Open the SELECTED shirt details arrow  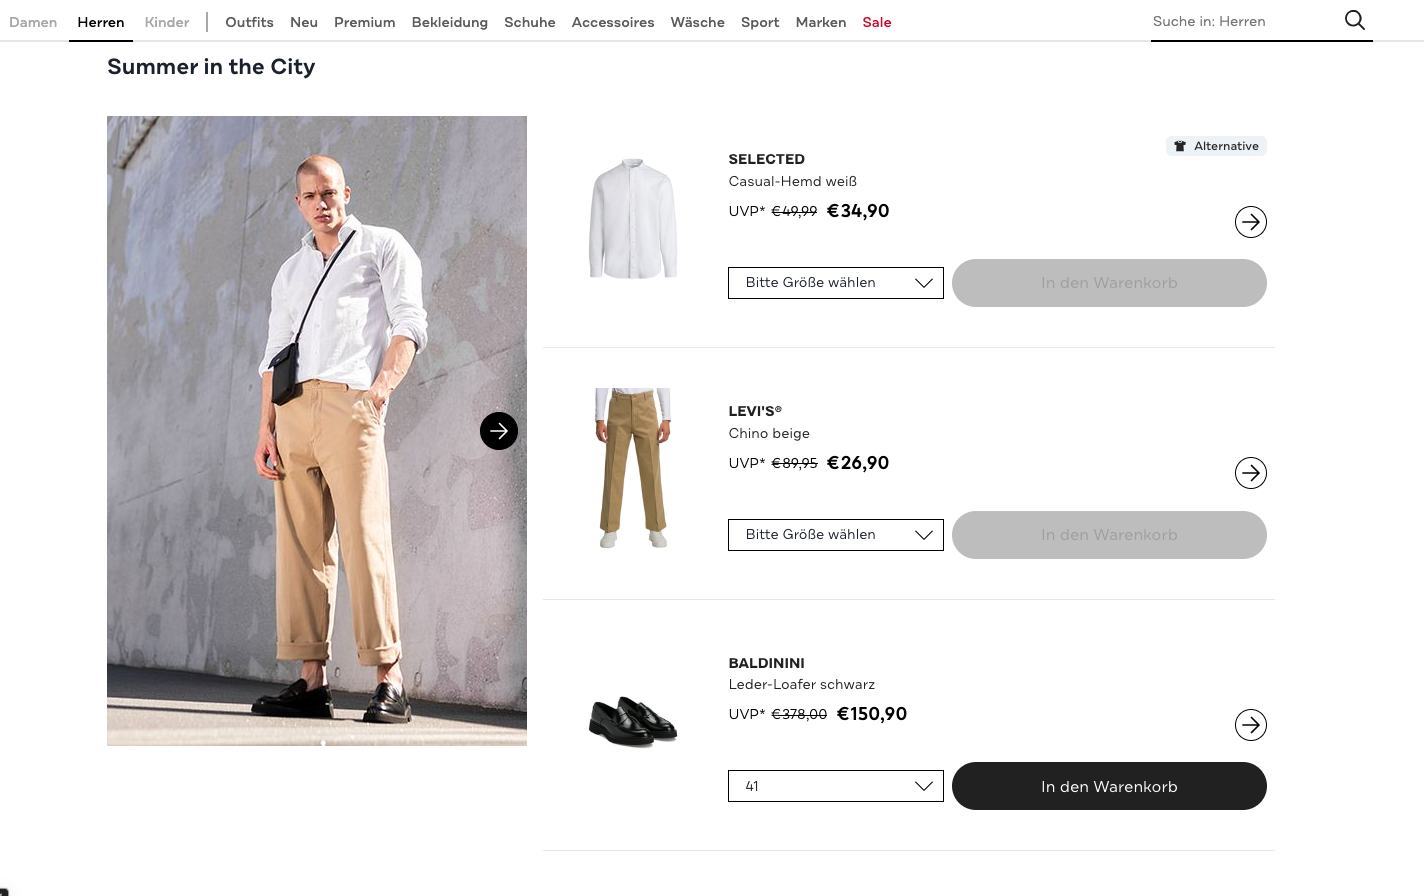pos(1250,222)
